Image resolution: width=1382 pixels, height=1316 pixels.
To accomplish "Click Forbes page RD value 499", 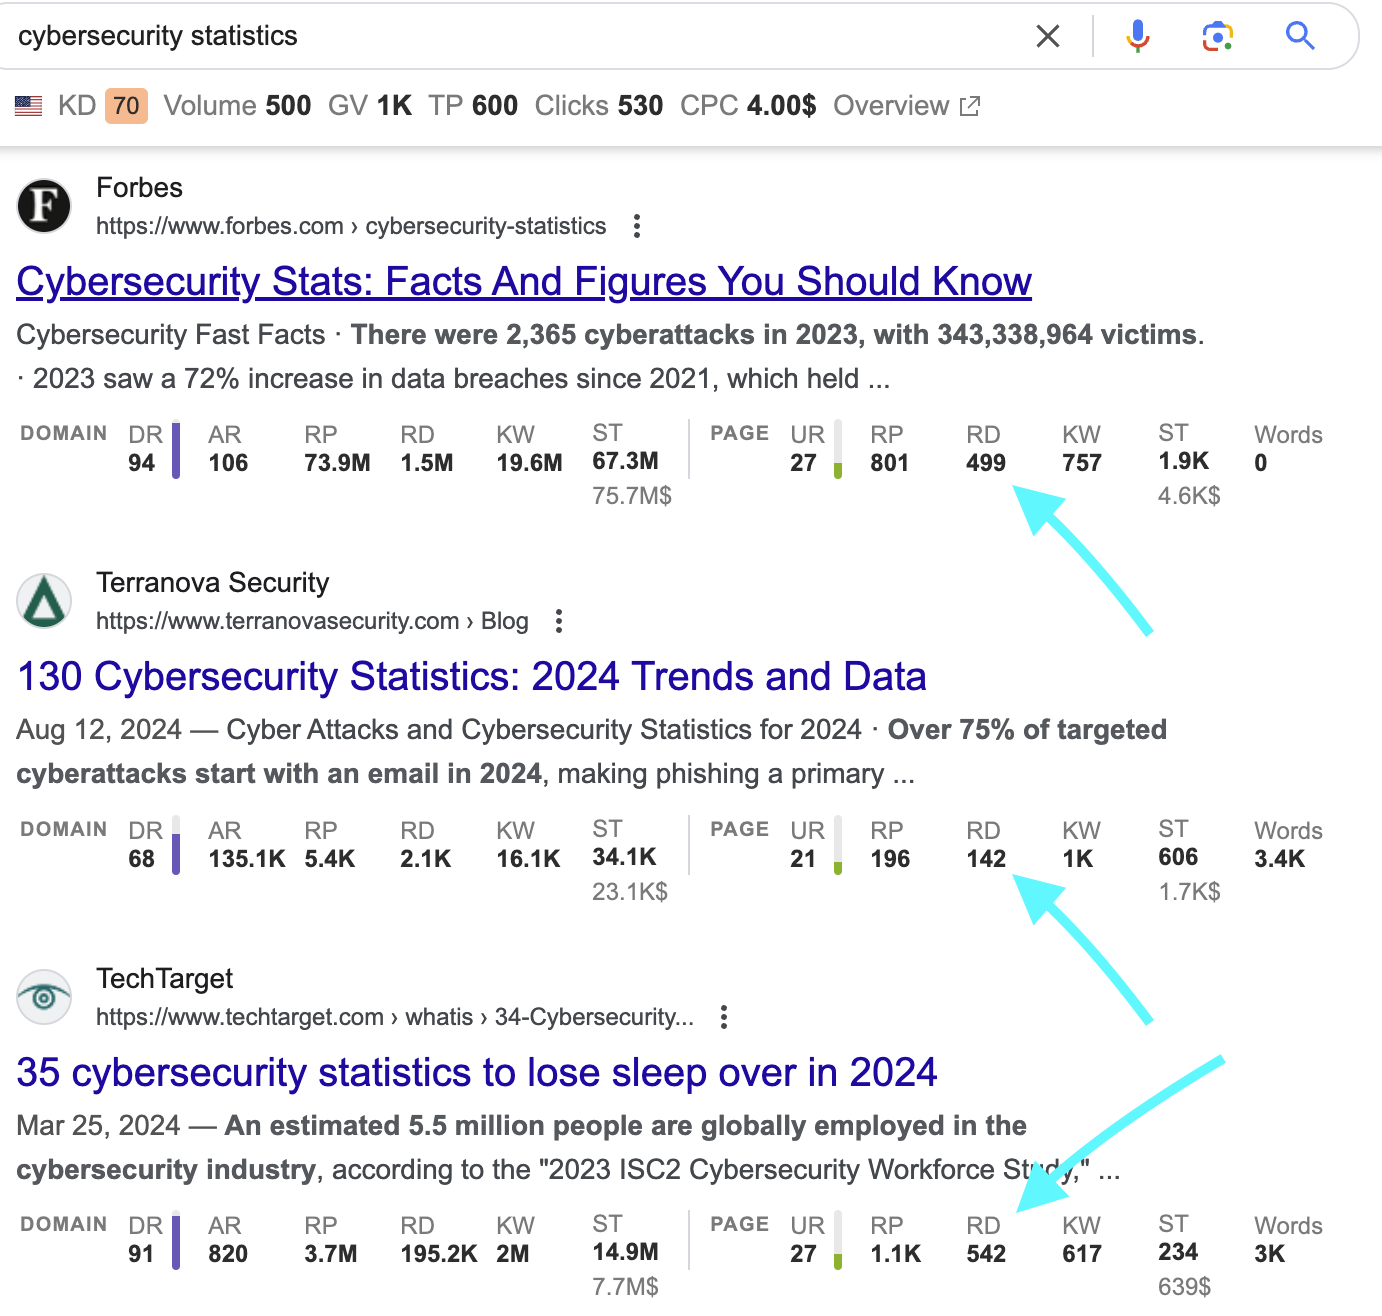I will click(x=986, y=463).
